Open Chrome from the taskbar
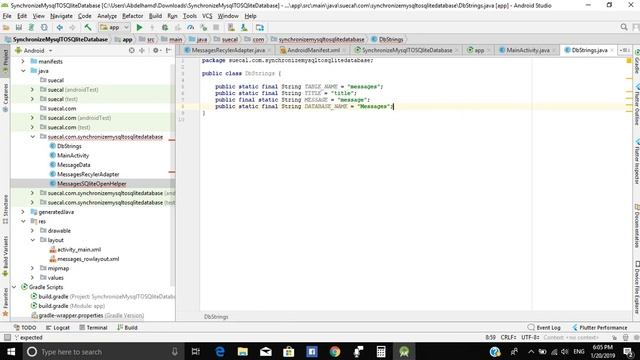The width and height of the screenshot is (640, 360). [335, 351]
